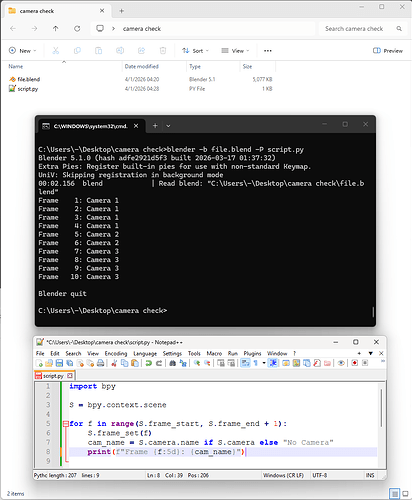Click the New file icon in Notepad++
This screenshot has height=500, width=412.
point(39,363)
